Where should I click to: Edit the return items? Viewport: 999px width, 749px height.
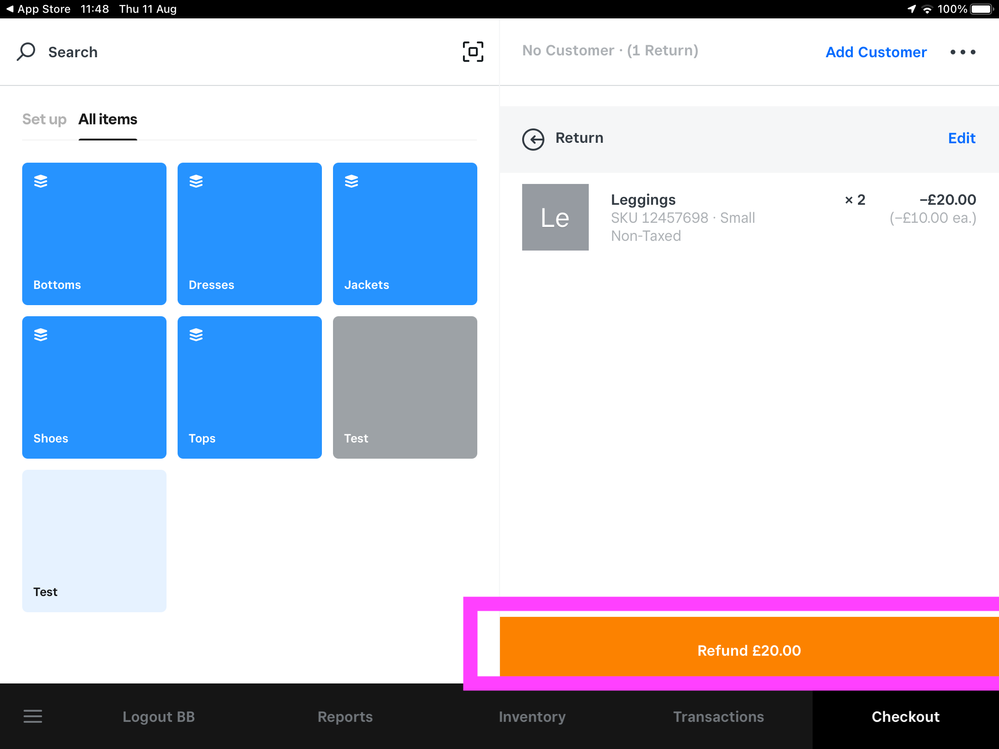click(961, 138)
